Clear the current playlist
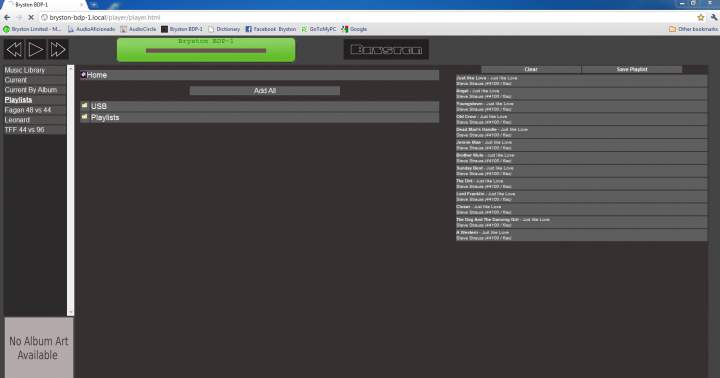The height and width of the screenshot is (378, 720). click(x=531, y=69)
